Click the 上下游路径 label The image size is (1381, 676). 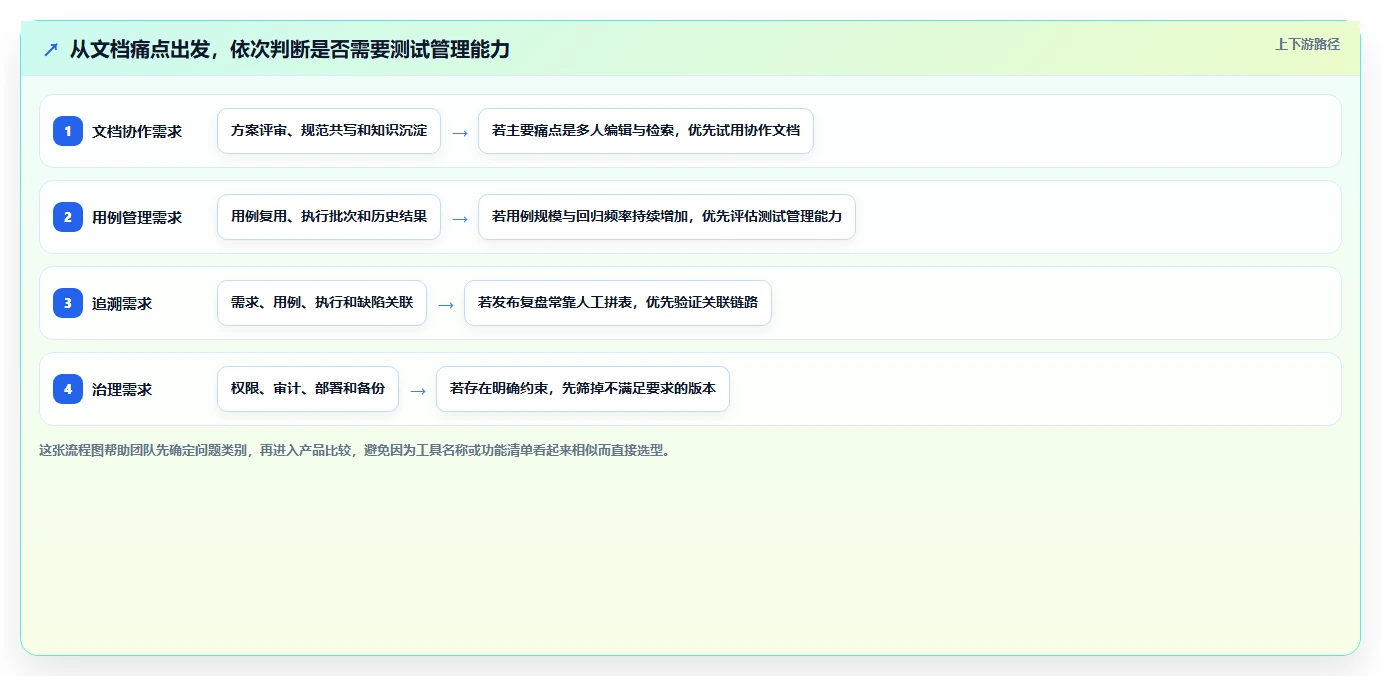click(x=1307, y=44)
